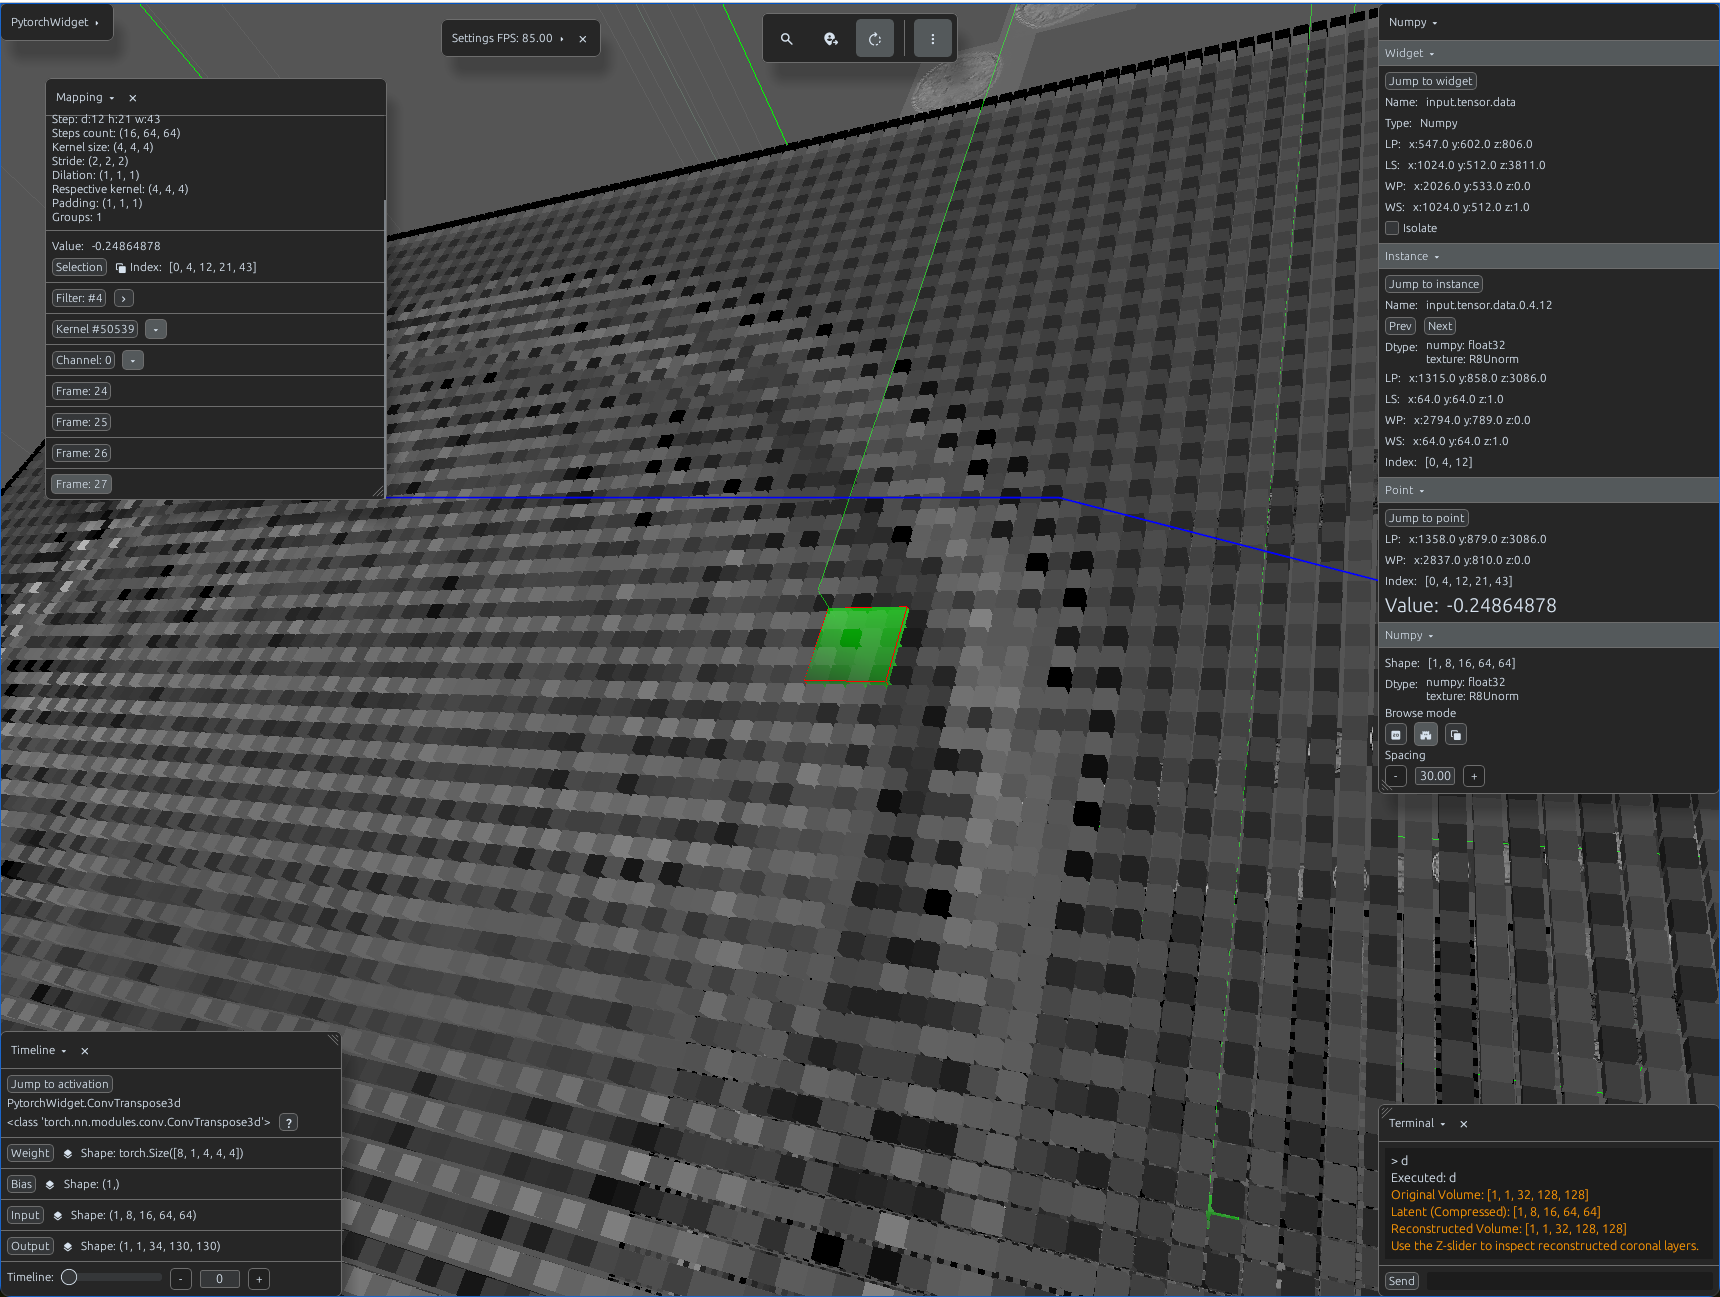
Task: Go to the previous instance with Prev
Action: coord(1400,326)
